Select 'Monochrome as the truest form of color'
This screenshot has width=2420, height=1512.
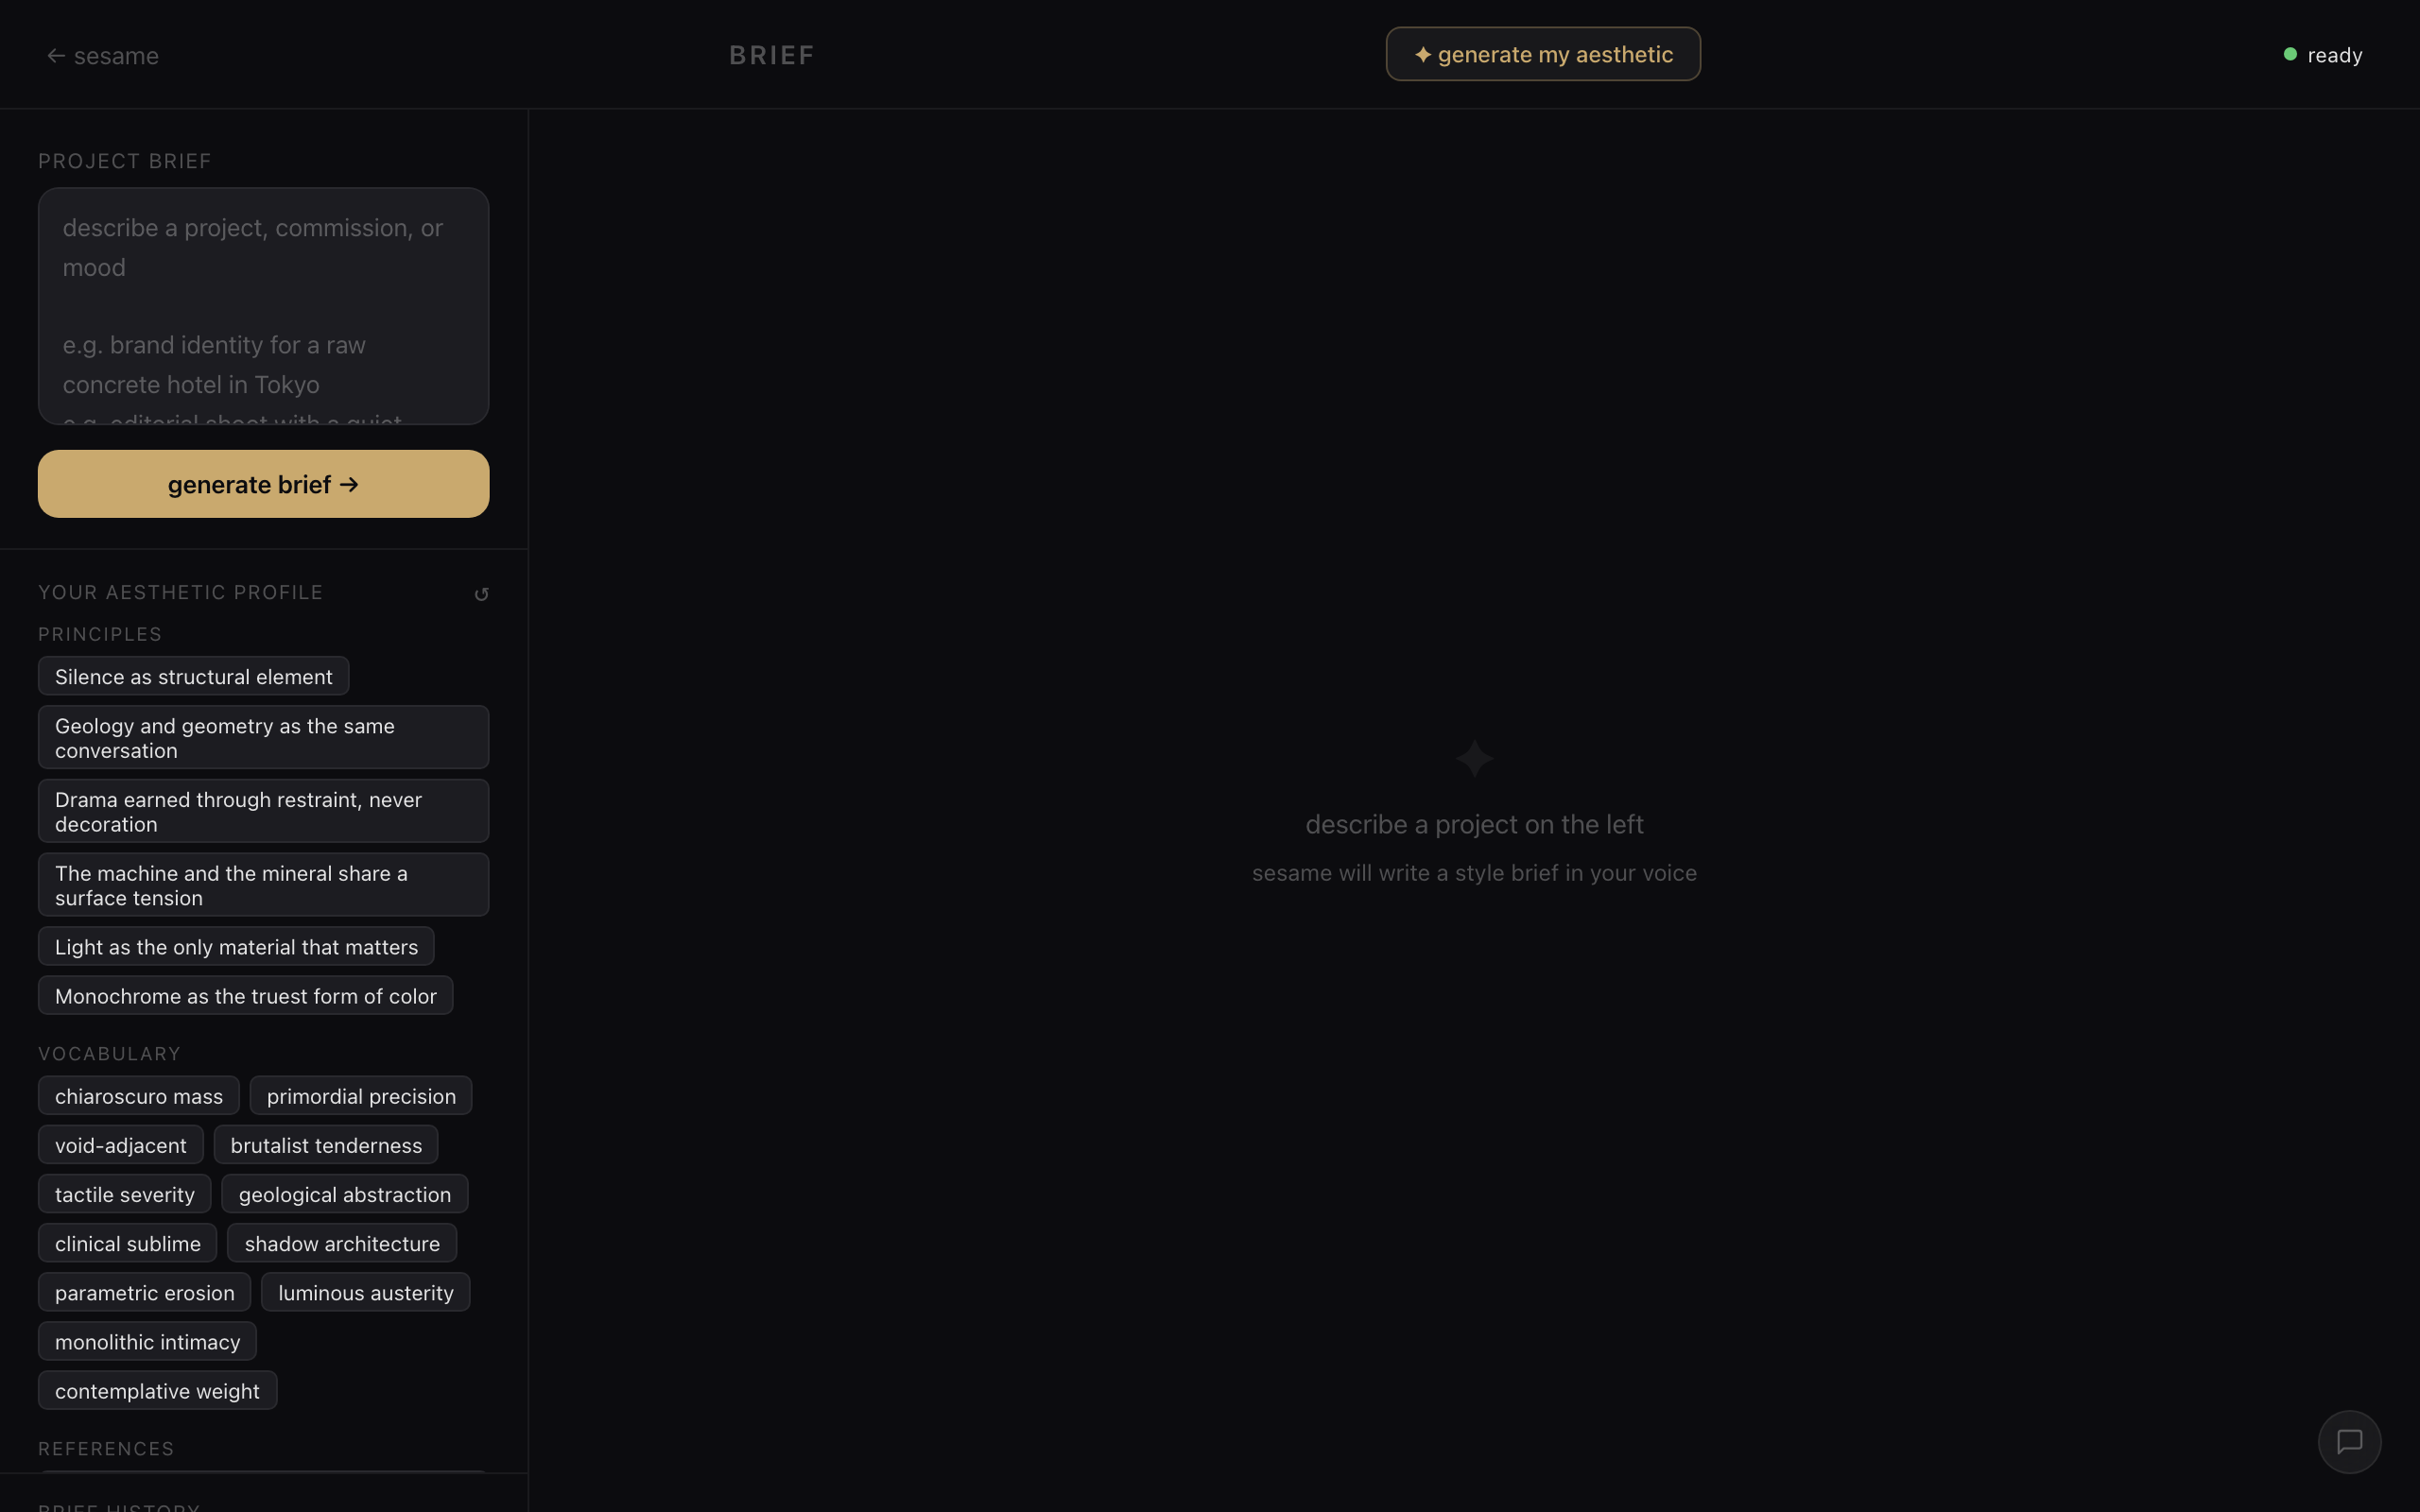(245, 996)
